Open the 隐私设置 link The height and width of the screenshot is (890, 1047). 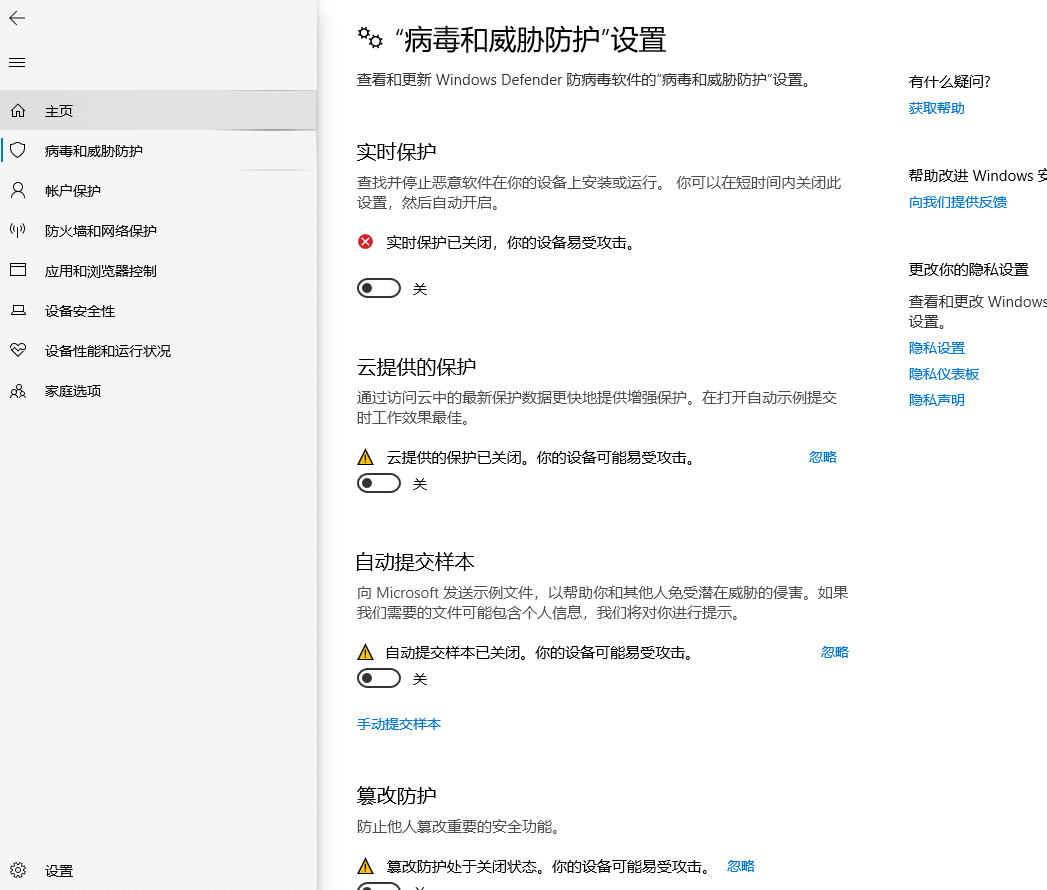point(936,347)
